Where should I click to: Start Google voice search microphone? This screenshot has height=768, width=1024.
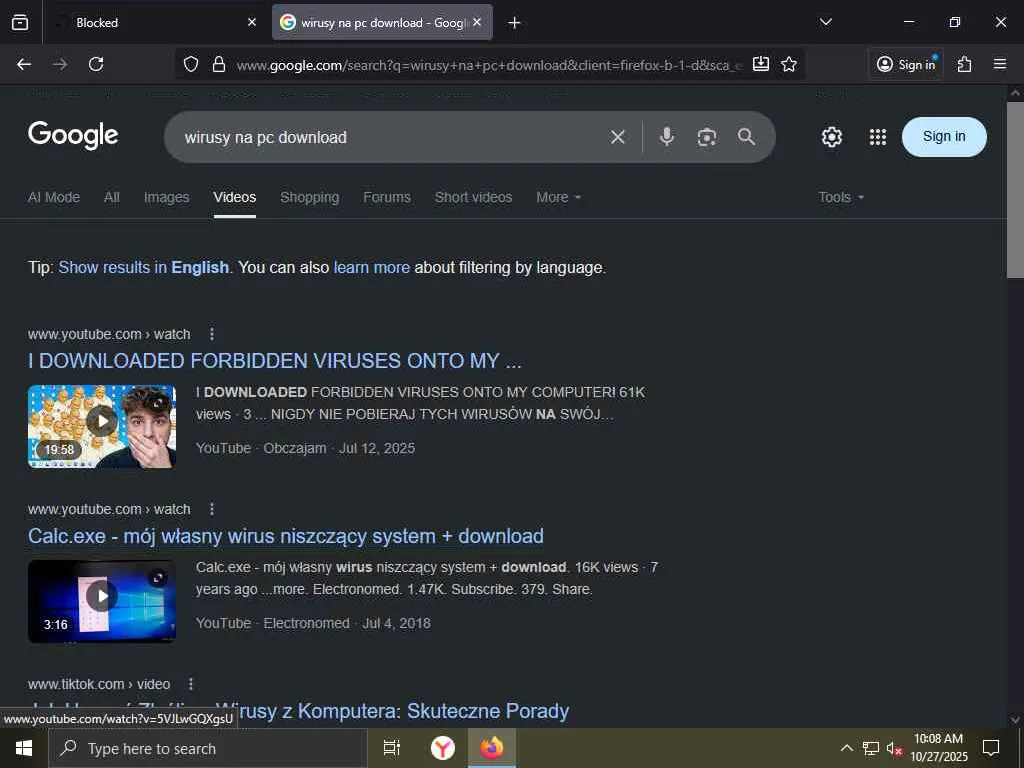click(667, 136)
